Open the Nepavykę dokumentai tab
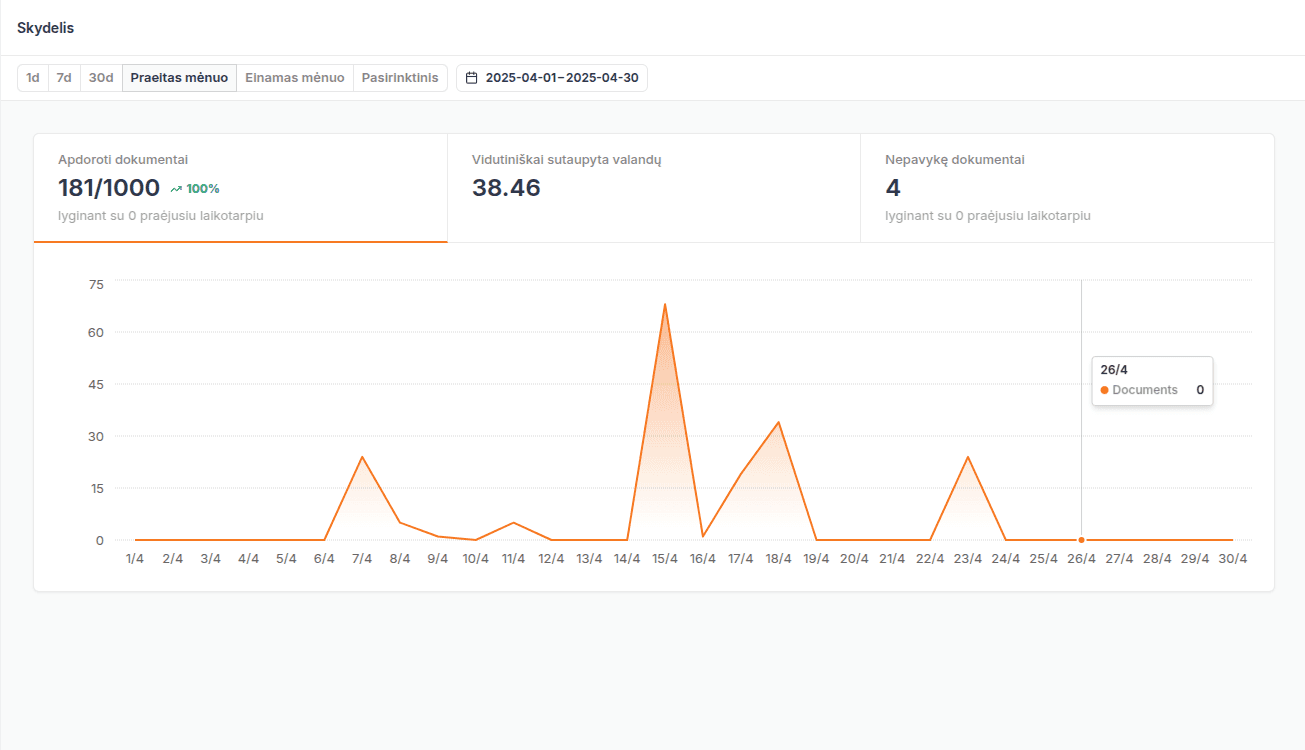 click(1067, 188)
